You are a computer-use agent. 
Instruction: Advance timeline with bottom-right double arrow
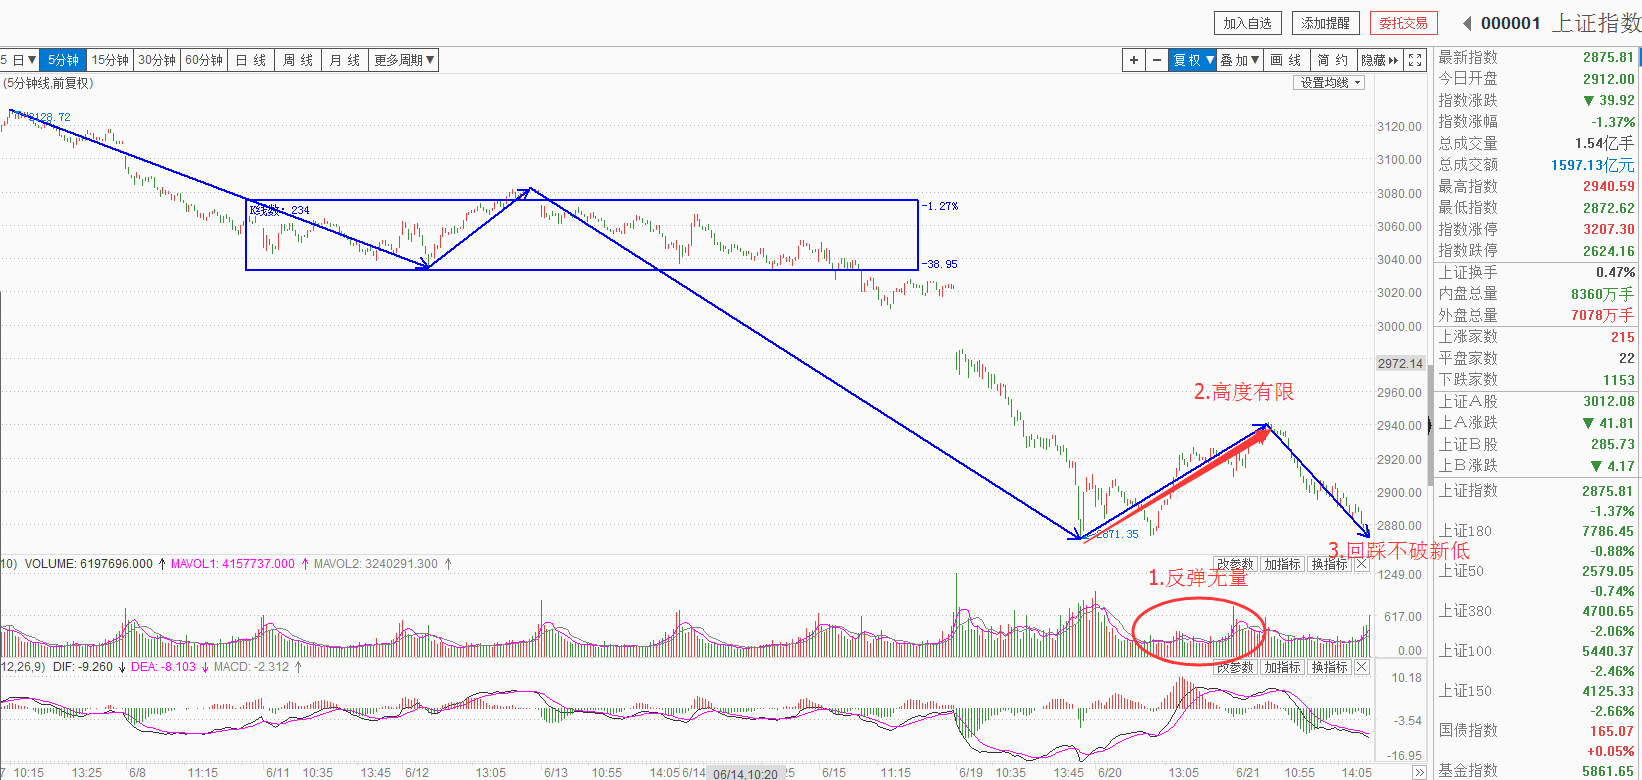coord(1418,773)
